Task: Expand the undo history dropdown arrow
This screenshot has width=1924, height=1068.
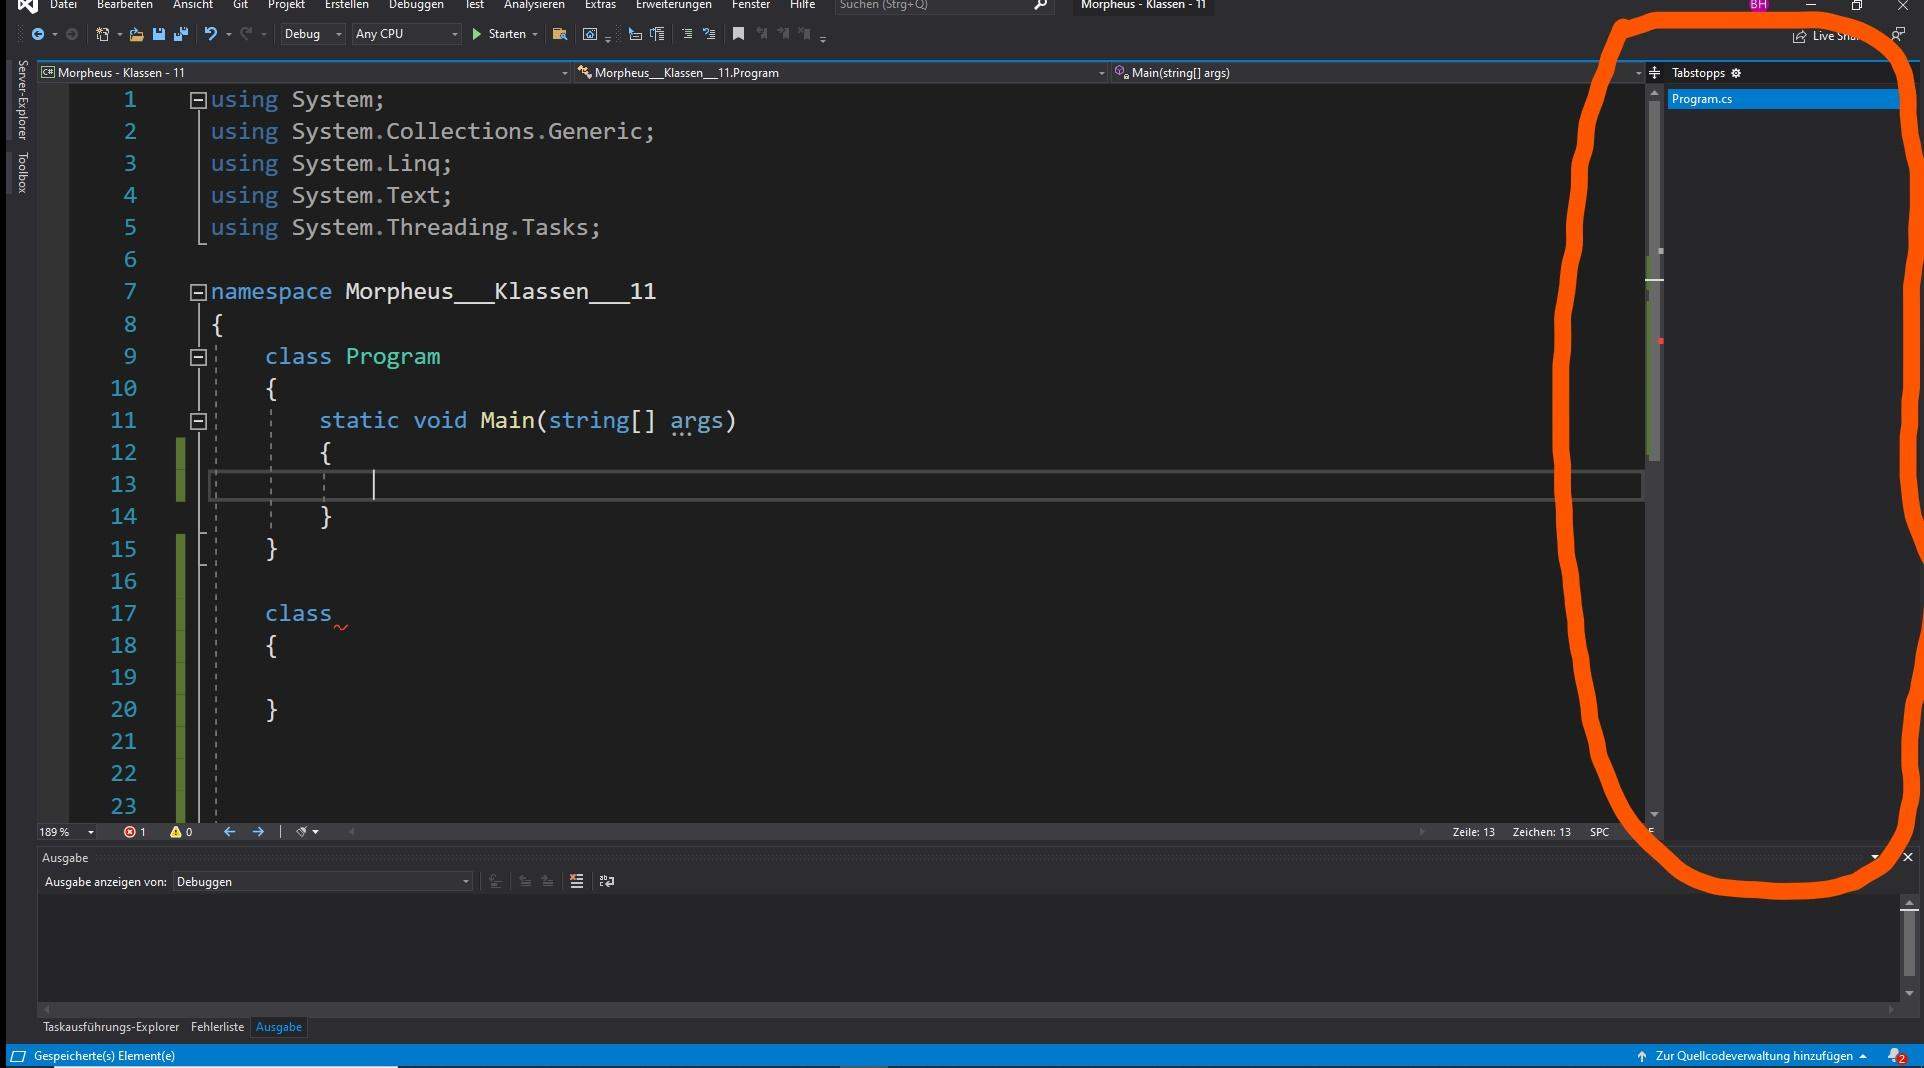Action: point(228,34)
